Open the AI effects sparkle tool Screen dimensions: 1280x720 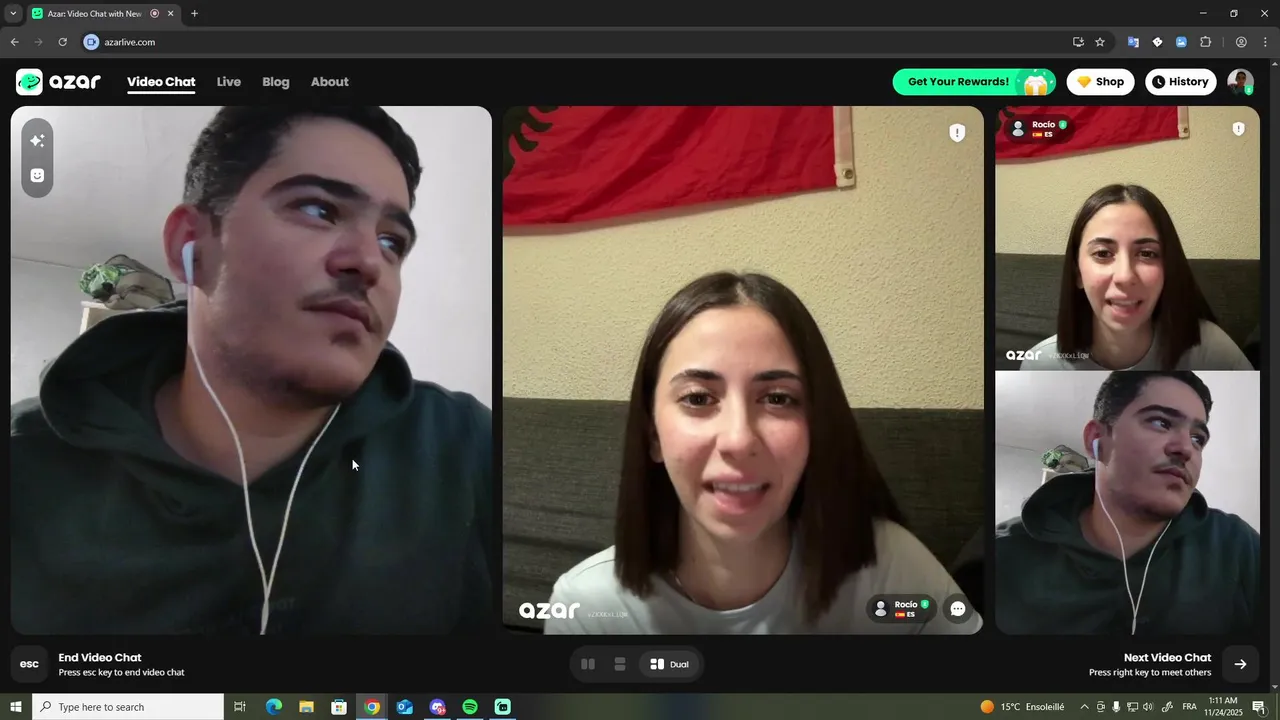coord(37,141)
